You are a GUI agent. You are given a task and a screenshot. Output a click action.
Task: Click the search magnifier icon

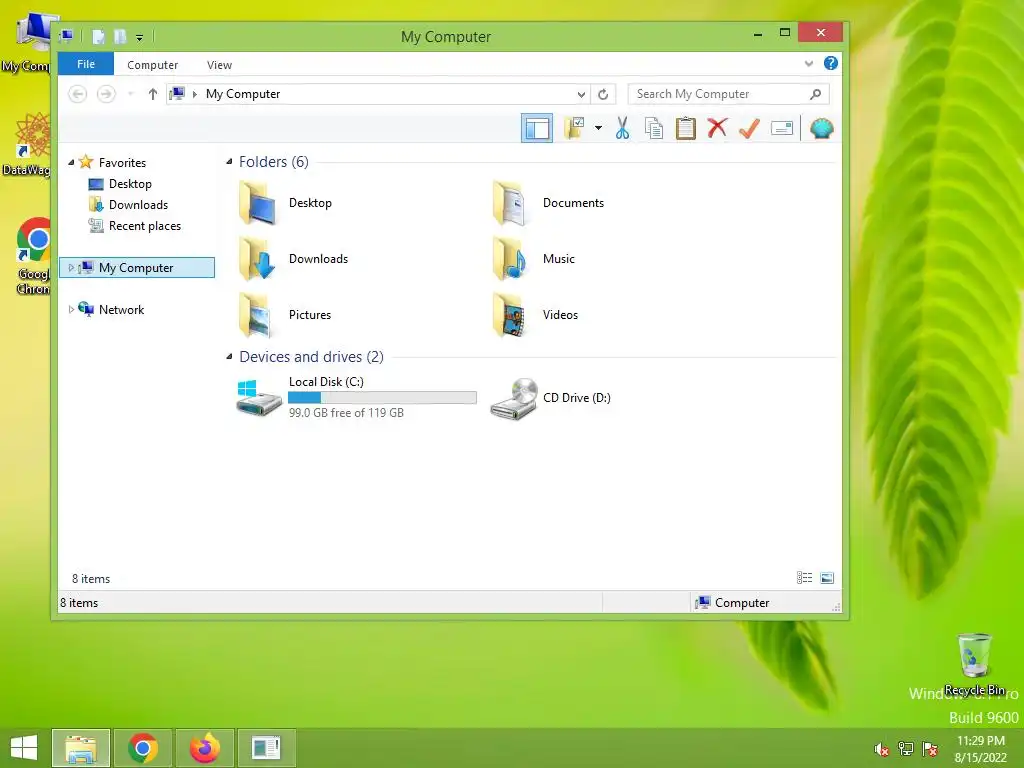(816, 94)
